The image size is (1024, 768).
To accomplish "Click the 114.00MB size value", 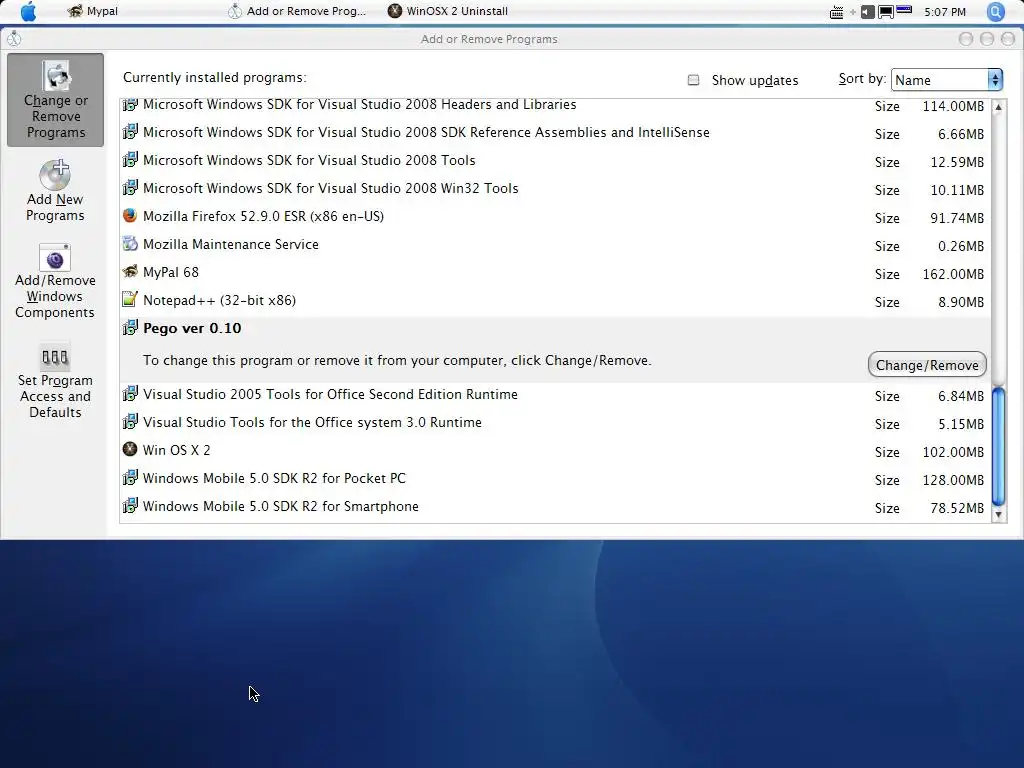I will (953, 106).
